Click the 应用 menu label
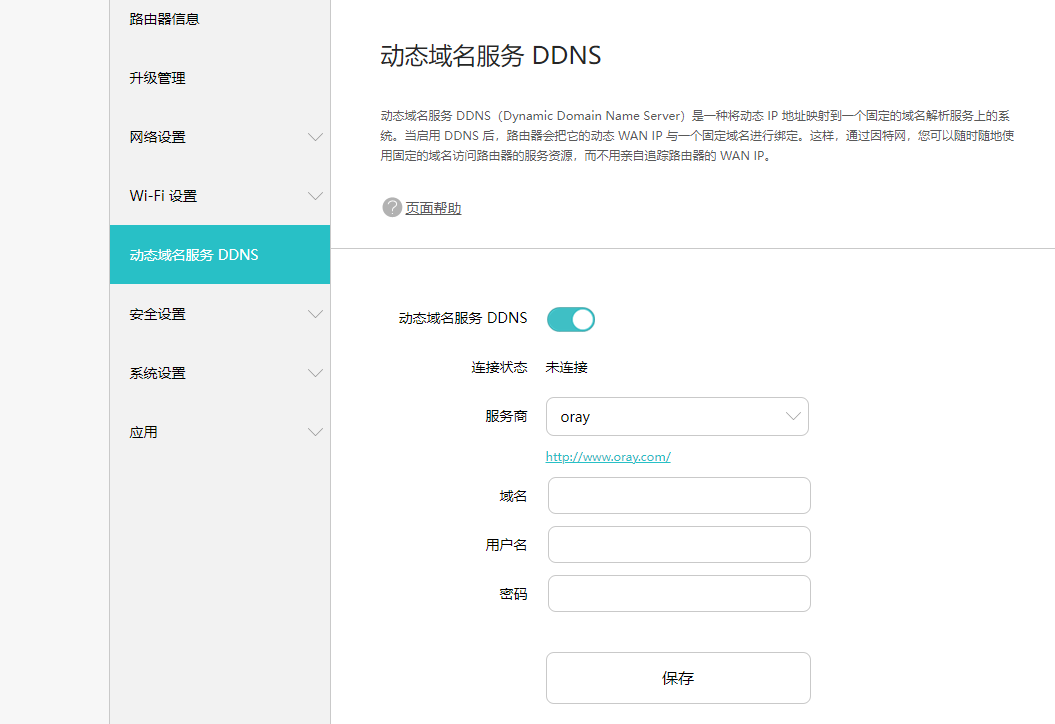 tap(143, 432)
